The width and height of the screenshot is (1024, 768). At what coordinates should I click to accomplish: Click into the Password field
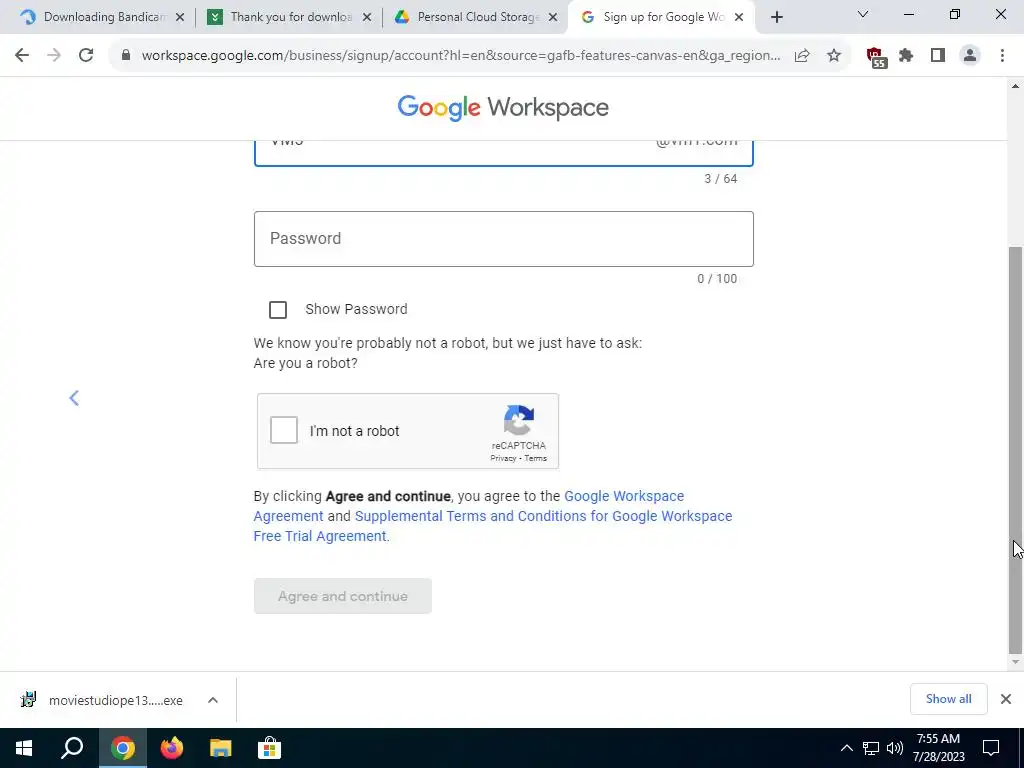[504, 239]
